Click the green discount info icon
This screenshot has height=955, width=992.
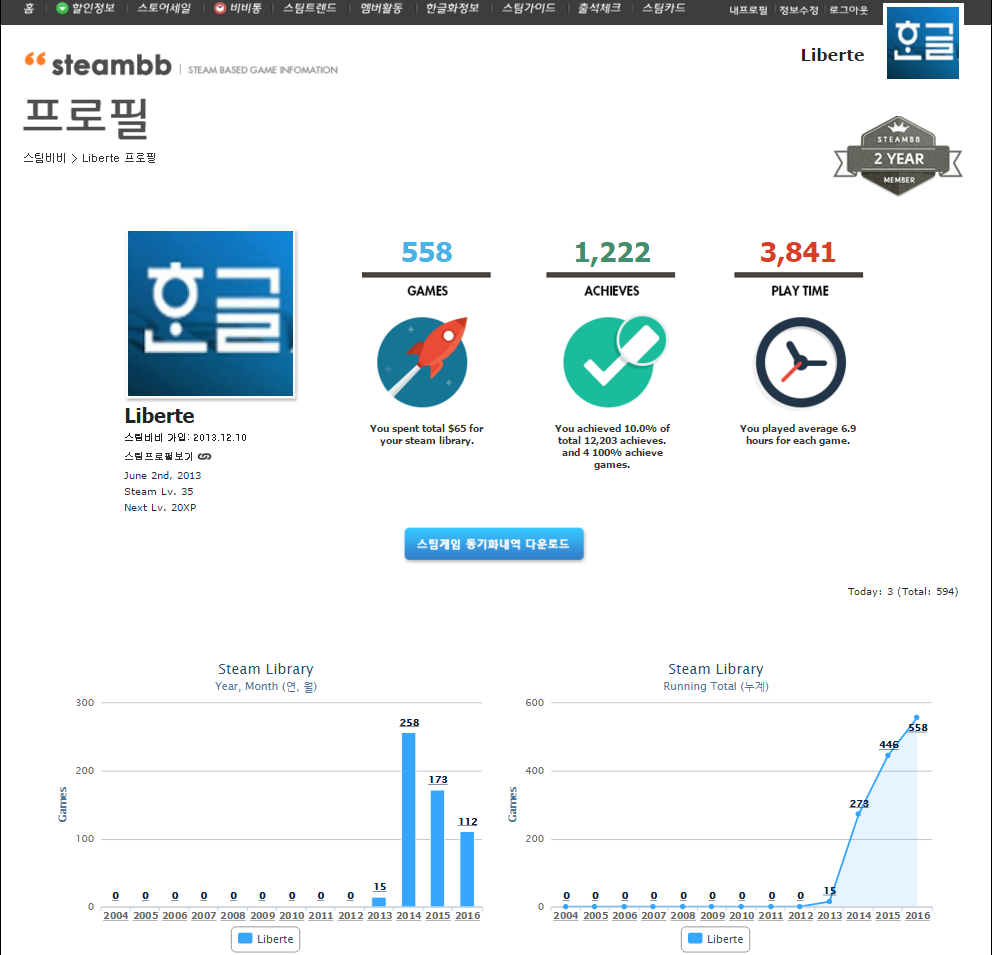[62, 8]
